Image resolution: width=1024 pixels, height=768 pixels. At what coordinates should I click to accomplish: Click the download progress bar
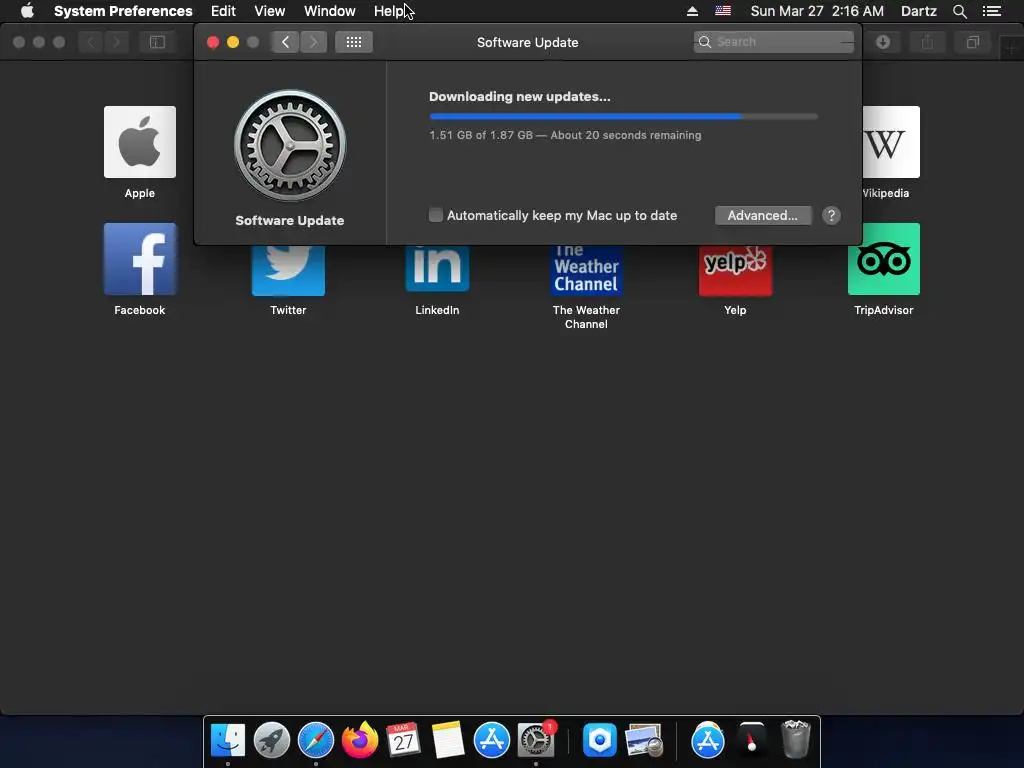click(x=623, y=116)
